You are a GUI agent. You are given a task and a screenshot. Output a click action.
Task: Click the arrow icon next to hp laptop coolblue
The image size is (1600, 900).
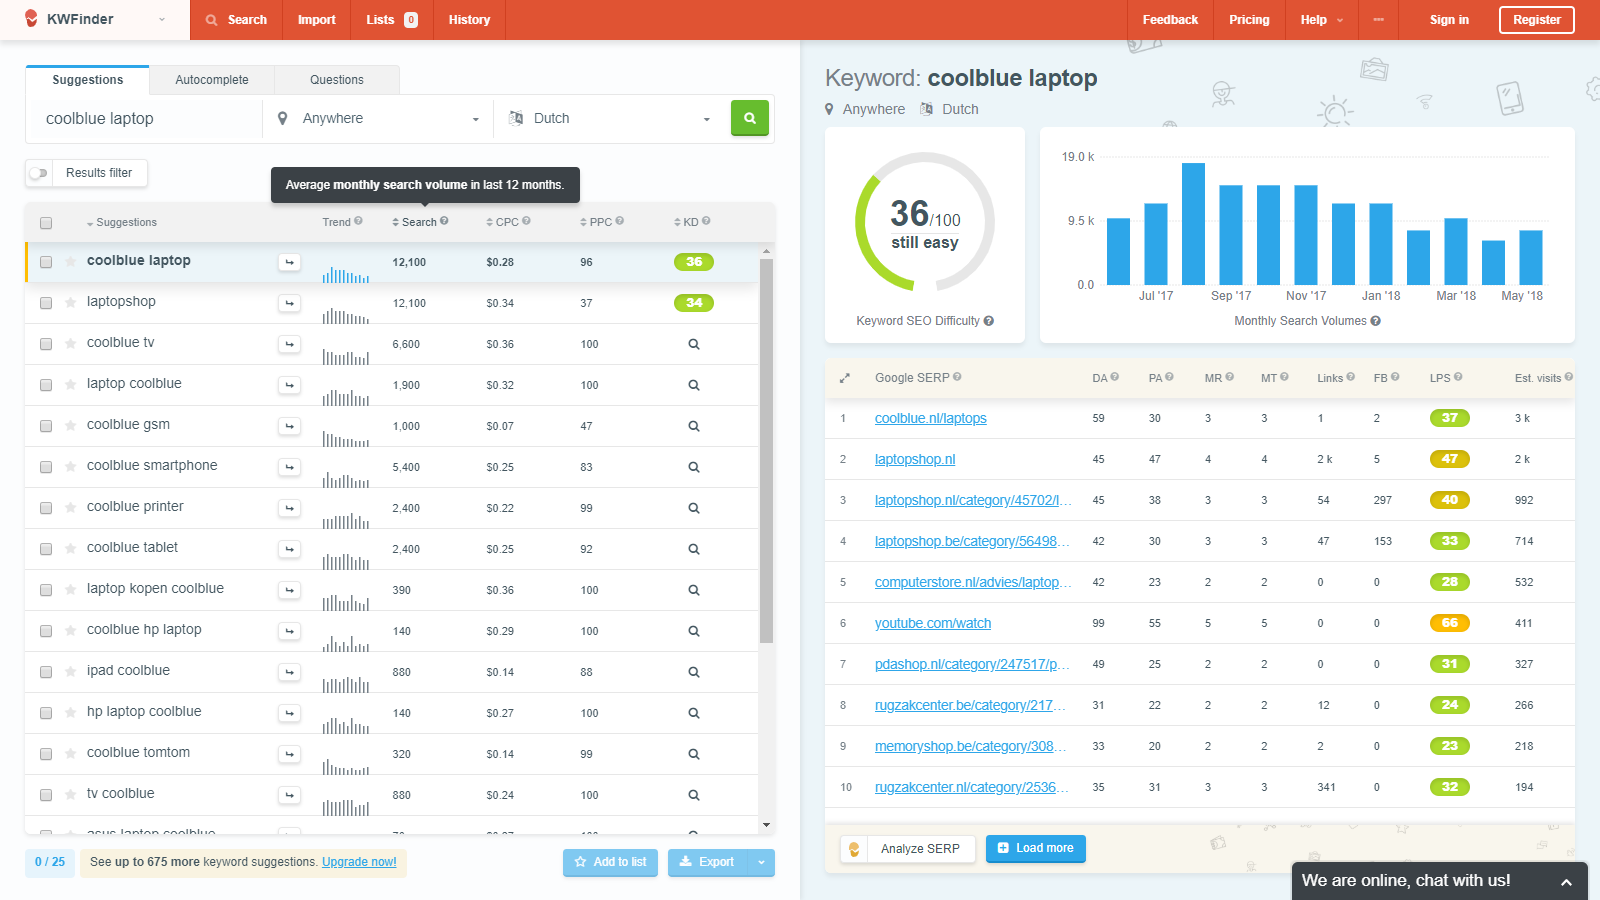[289, 713]
